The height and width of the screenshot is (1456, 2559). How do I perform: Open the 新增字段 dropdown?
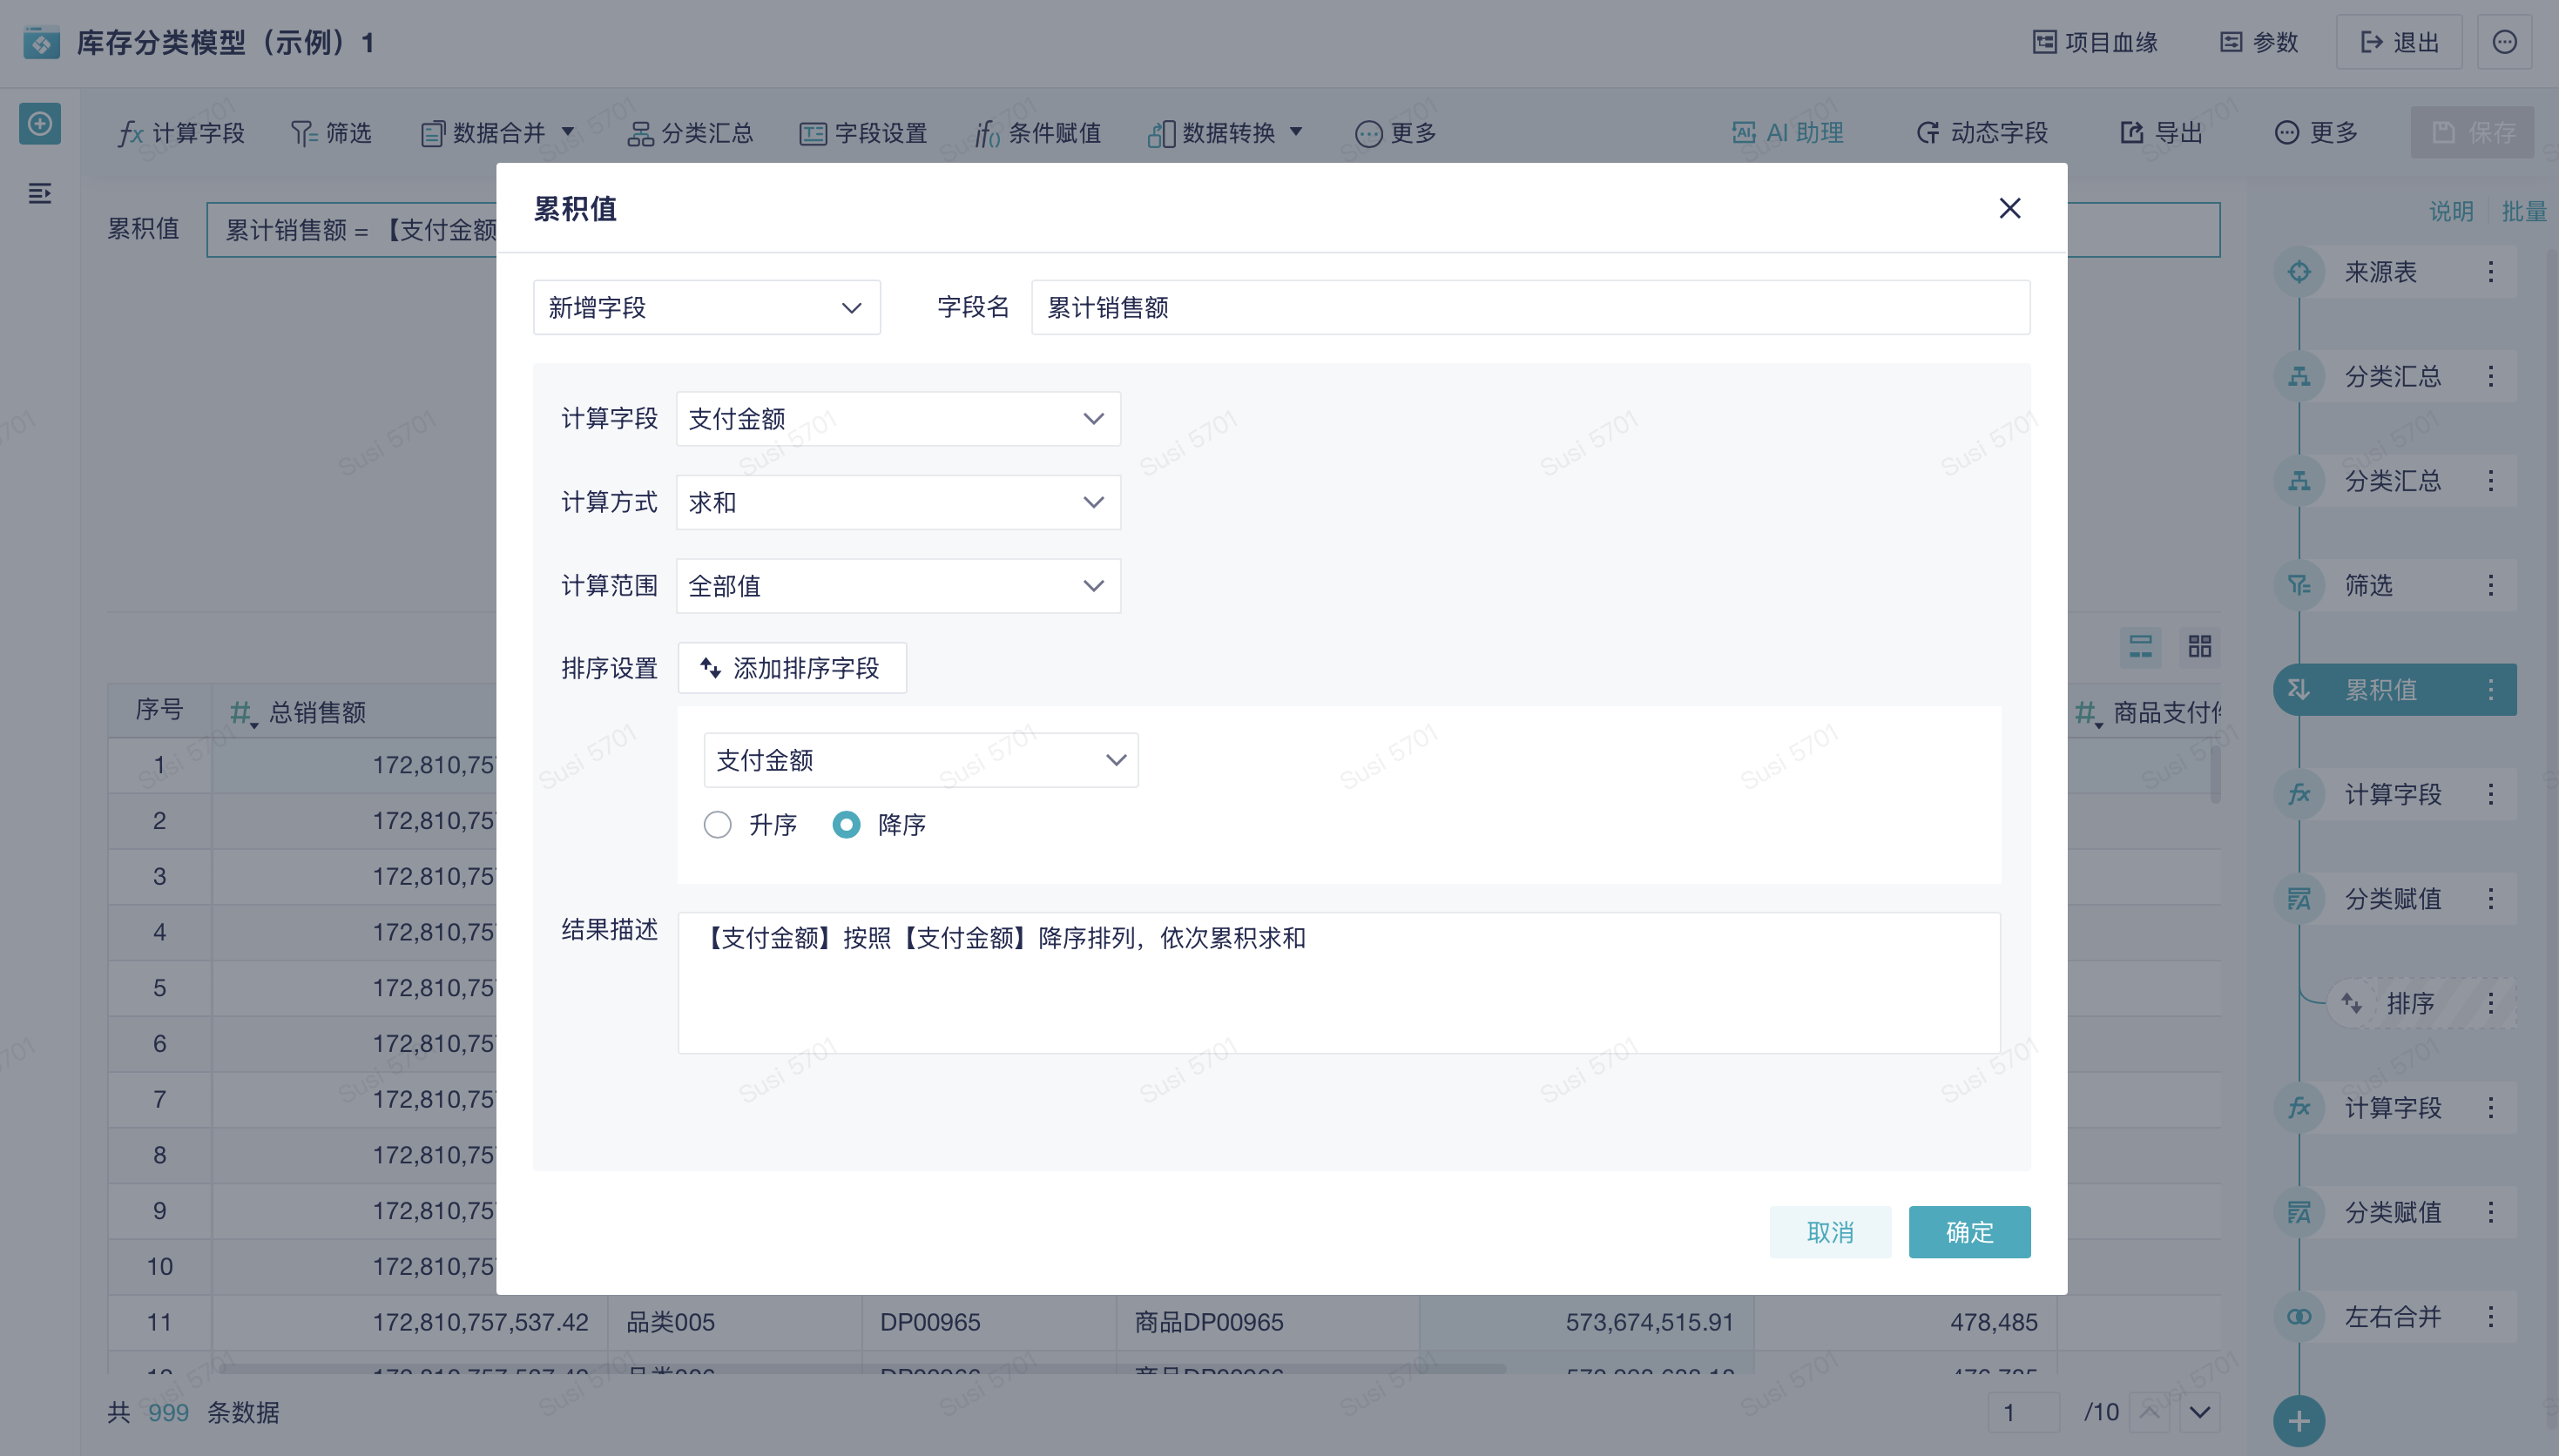706,308
